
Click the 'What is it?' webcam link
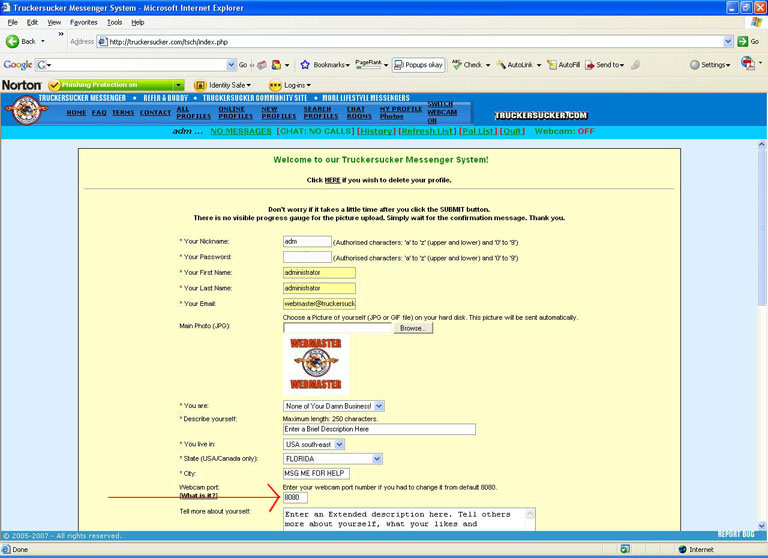point(198,496)
